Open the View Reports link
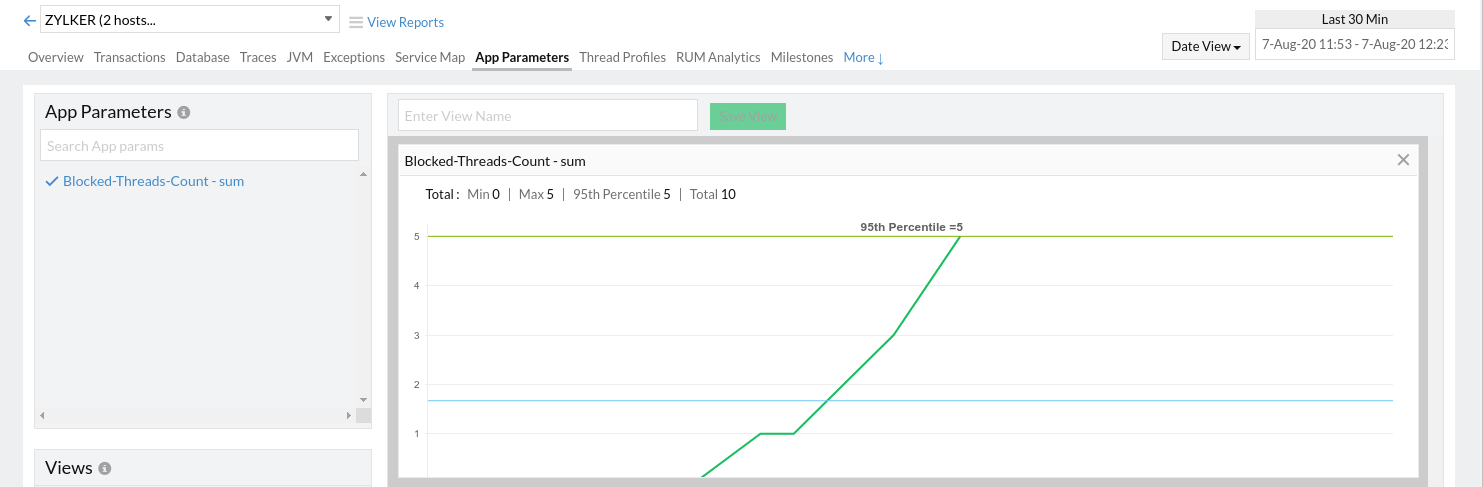Viewport: 1483px width, 487px height. [405, 22]
